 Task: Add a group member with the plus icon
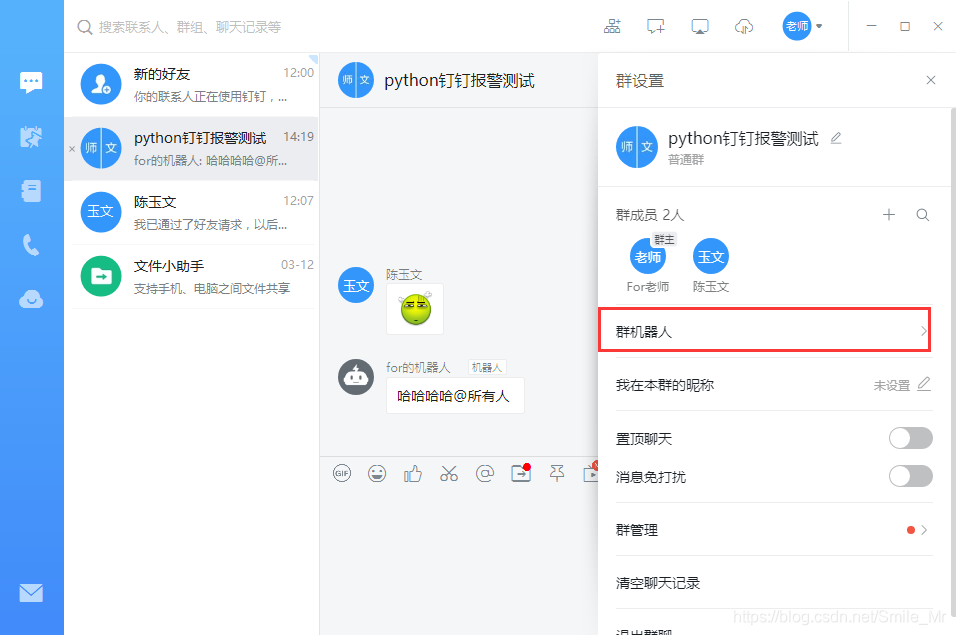point(889,214)
